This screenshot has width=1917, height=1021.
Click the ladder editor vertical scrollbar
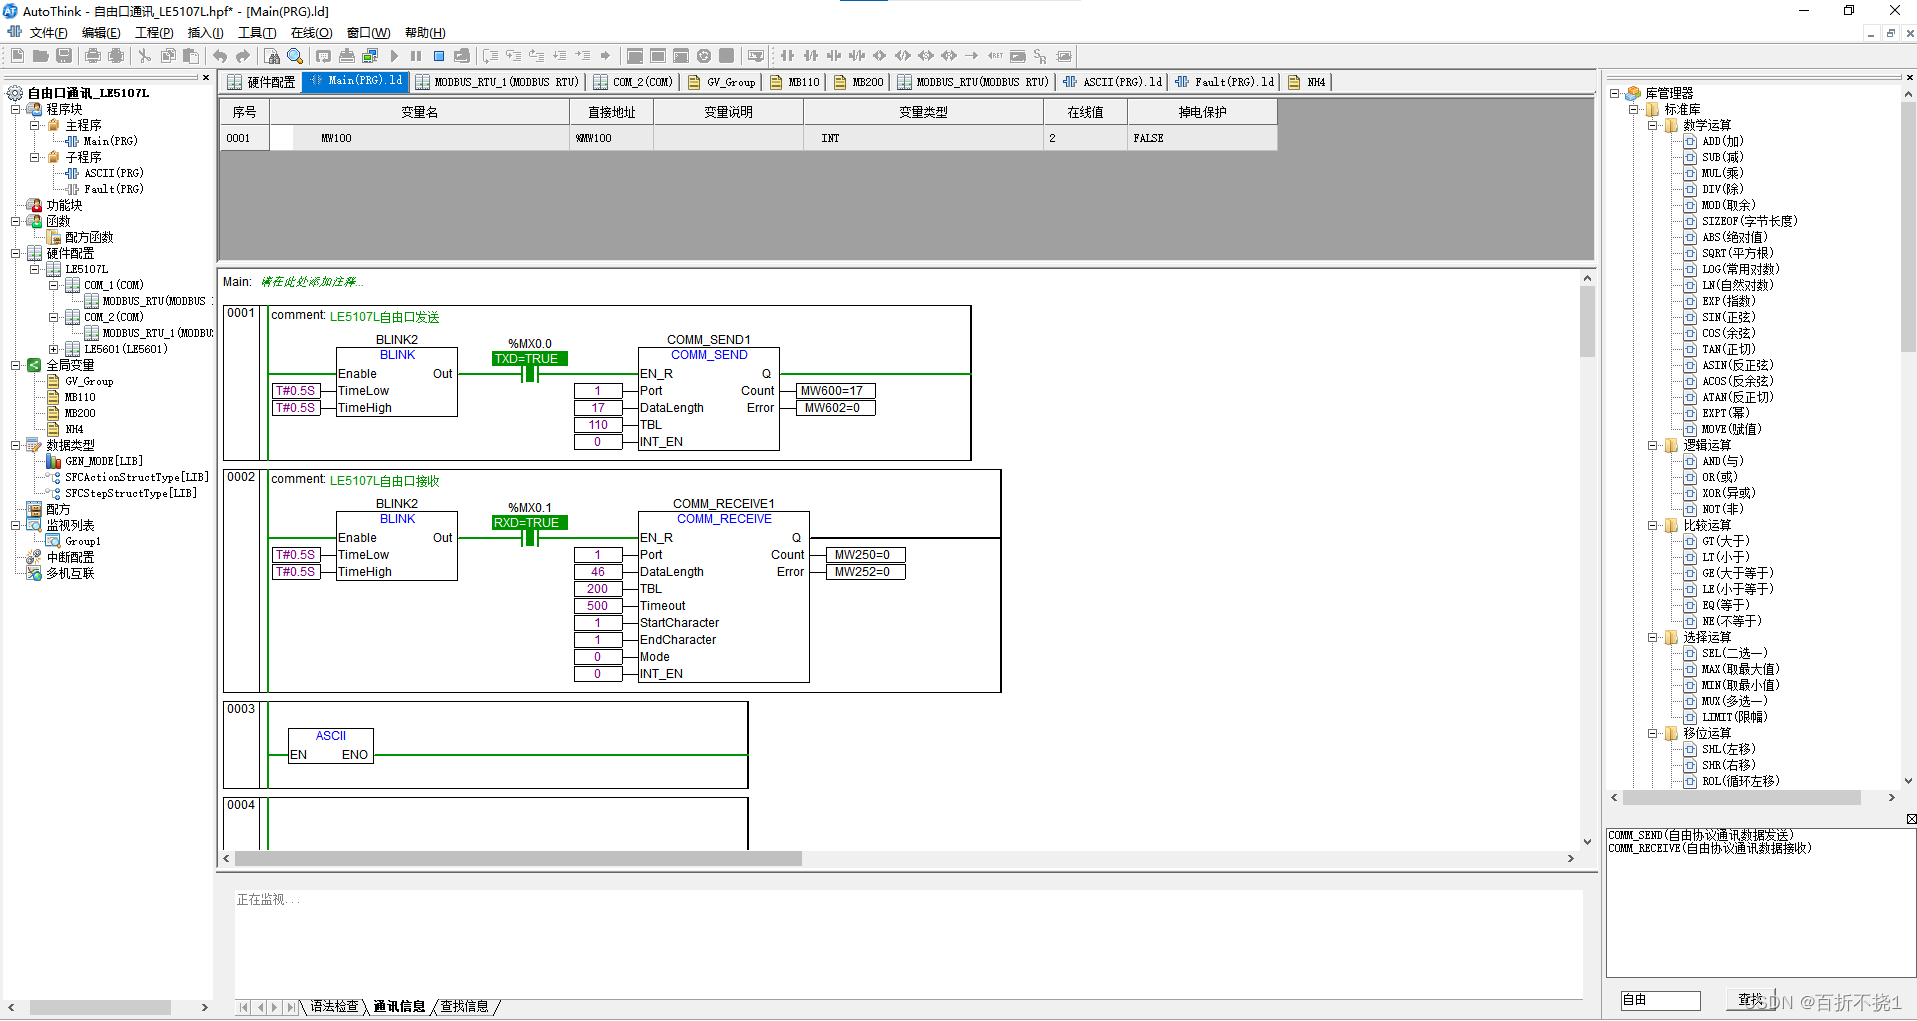(1587, 322)
